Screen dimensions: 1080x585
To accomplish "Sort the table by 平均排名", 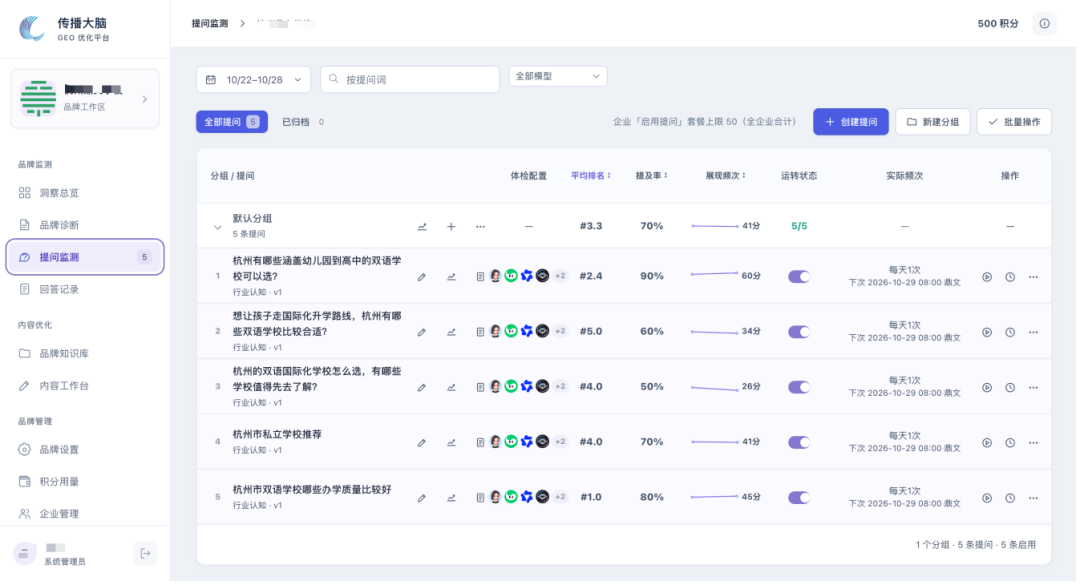I will [593, 176].
